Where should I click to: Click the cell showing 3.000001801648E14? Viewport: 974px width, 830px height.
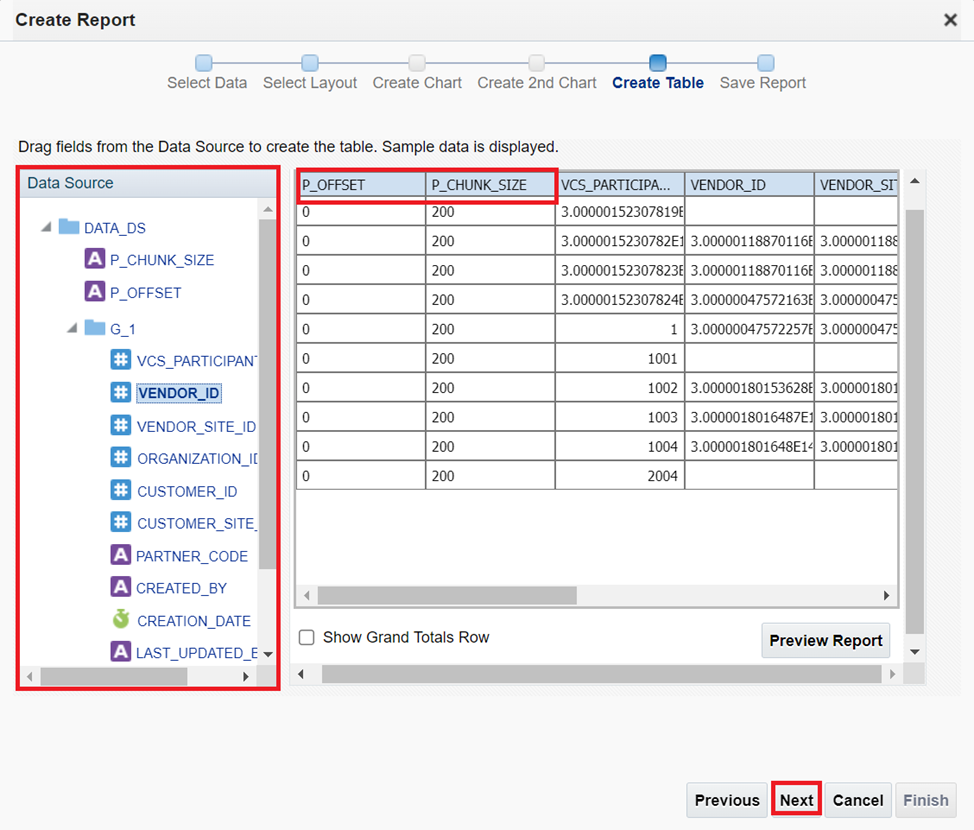point(749,447)
